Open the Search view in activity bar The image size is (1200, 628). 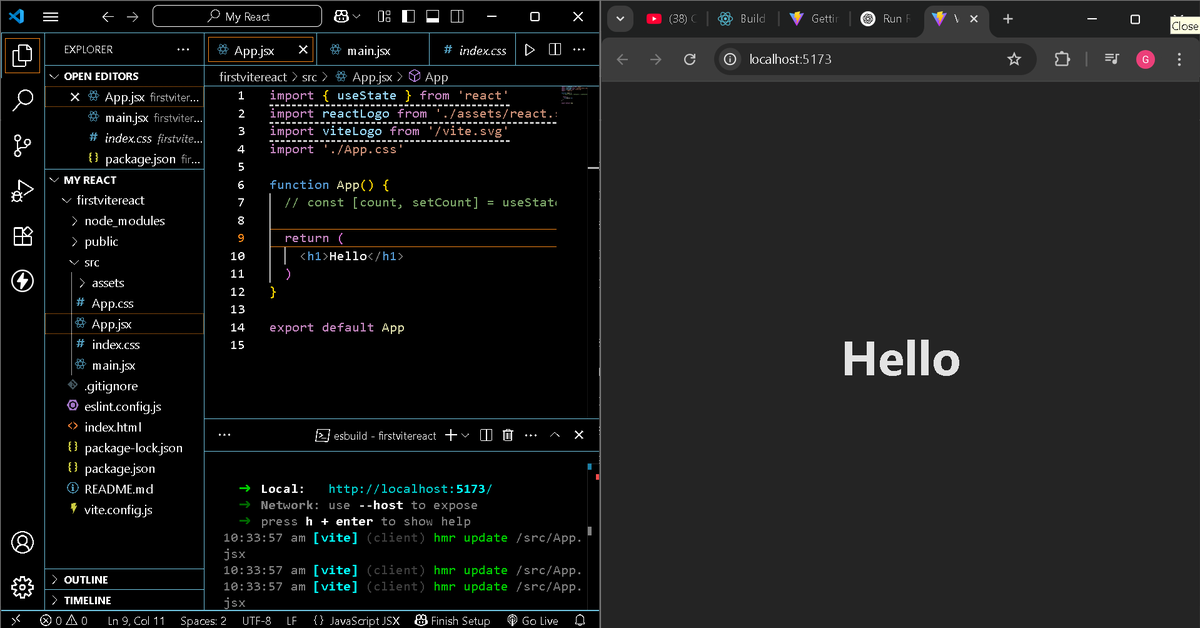click(22, 99)
